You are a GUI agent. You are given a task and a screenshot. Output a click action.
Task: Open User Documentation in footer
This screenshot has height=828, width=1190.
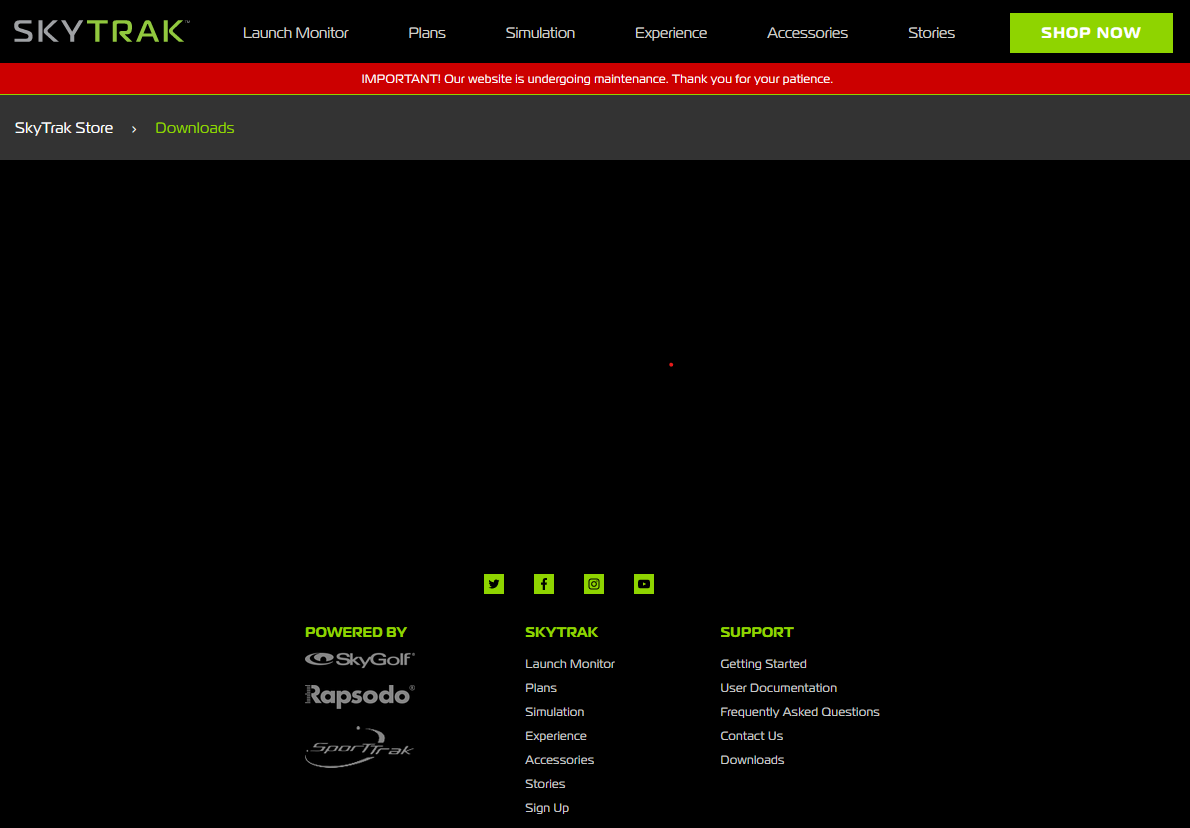click(x=778, y=688)
